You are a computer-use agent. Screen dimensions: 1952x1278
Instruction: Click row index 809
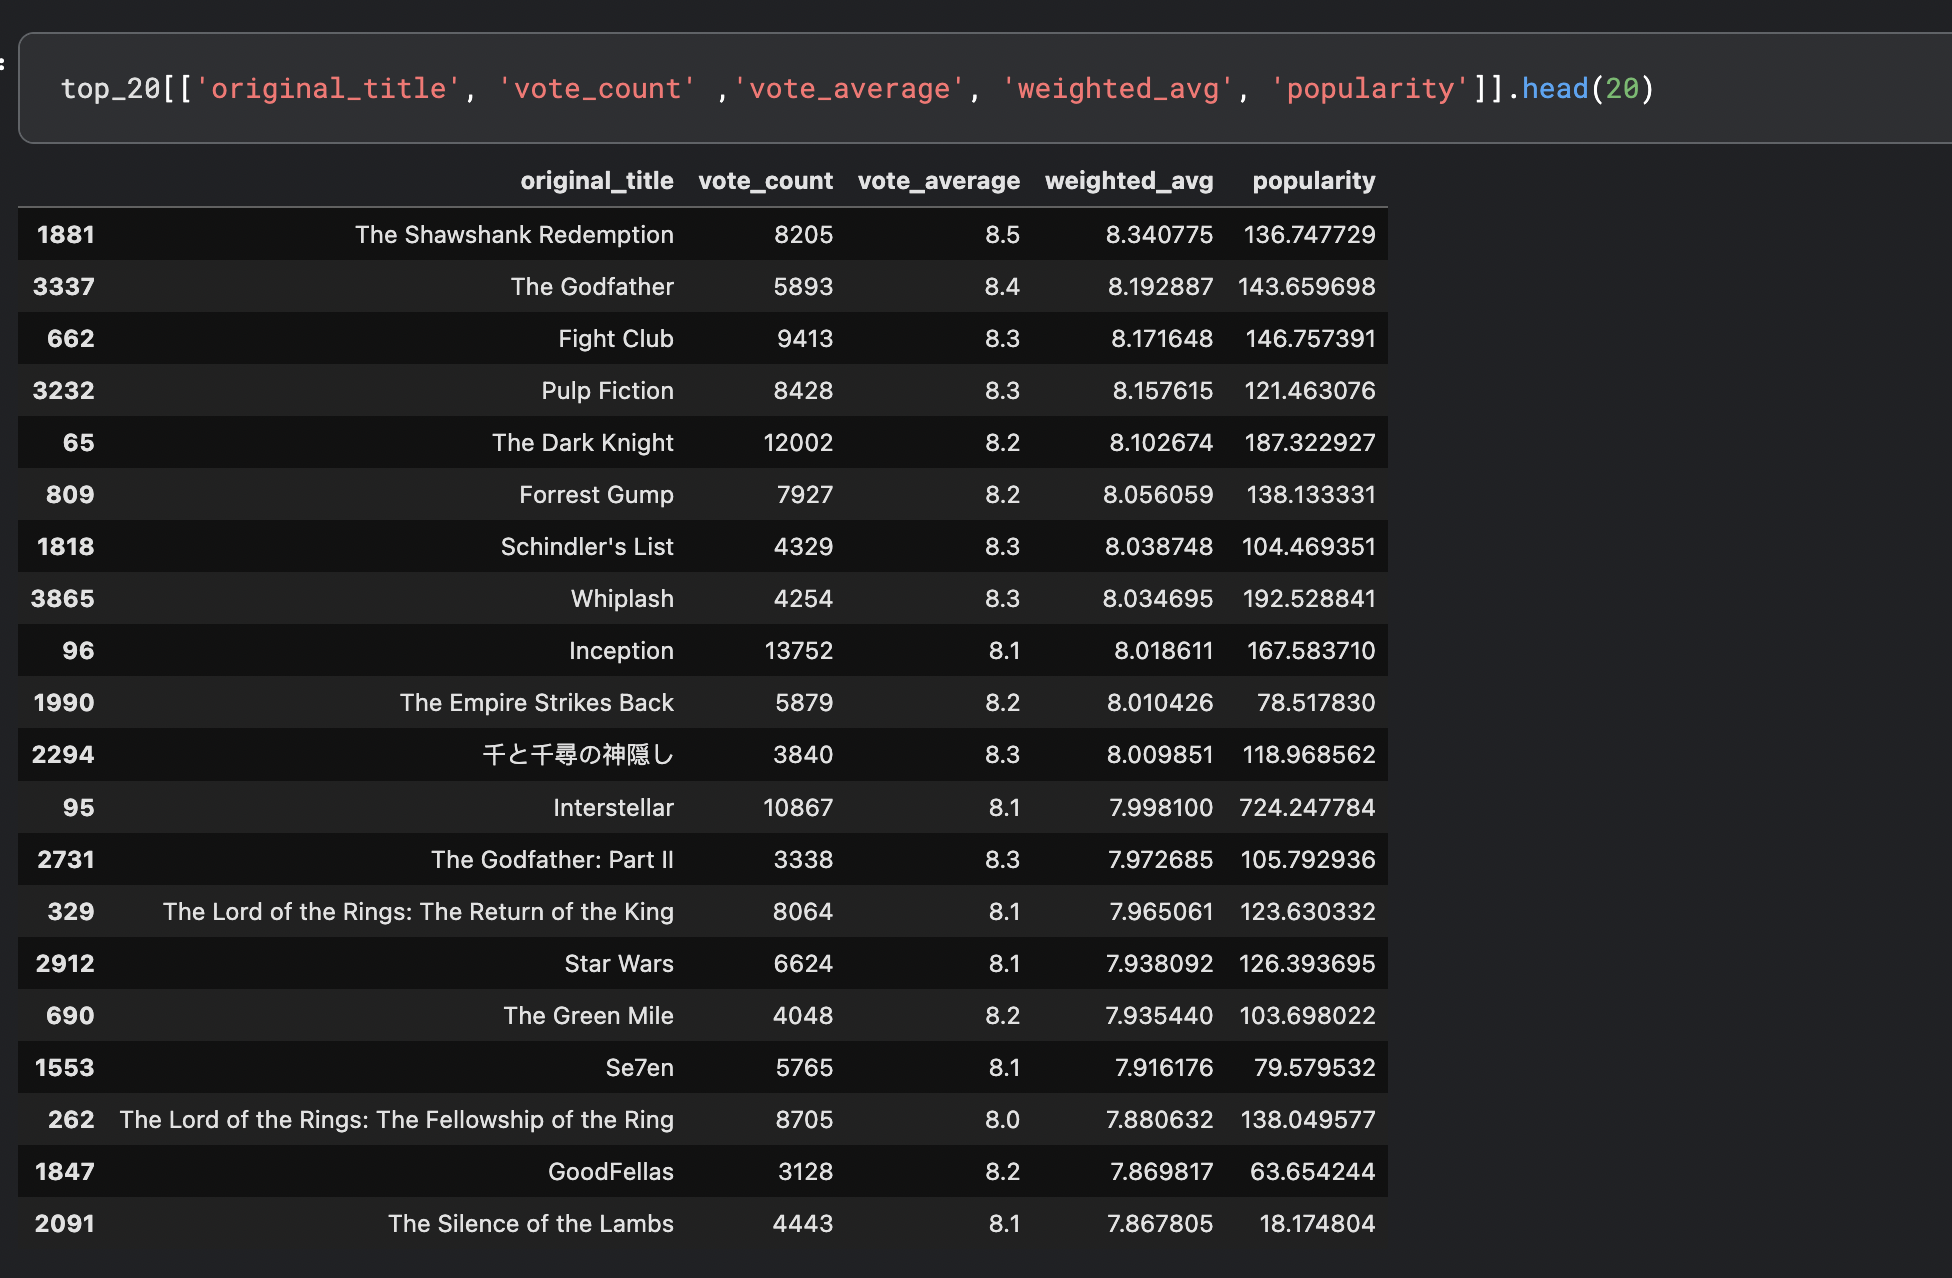click(70, 495)
